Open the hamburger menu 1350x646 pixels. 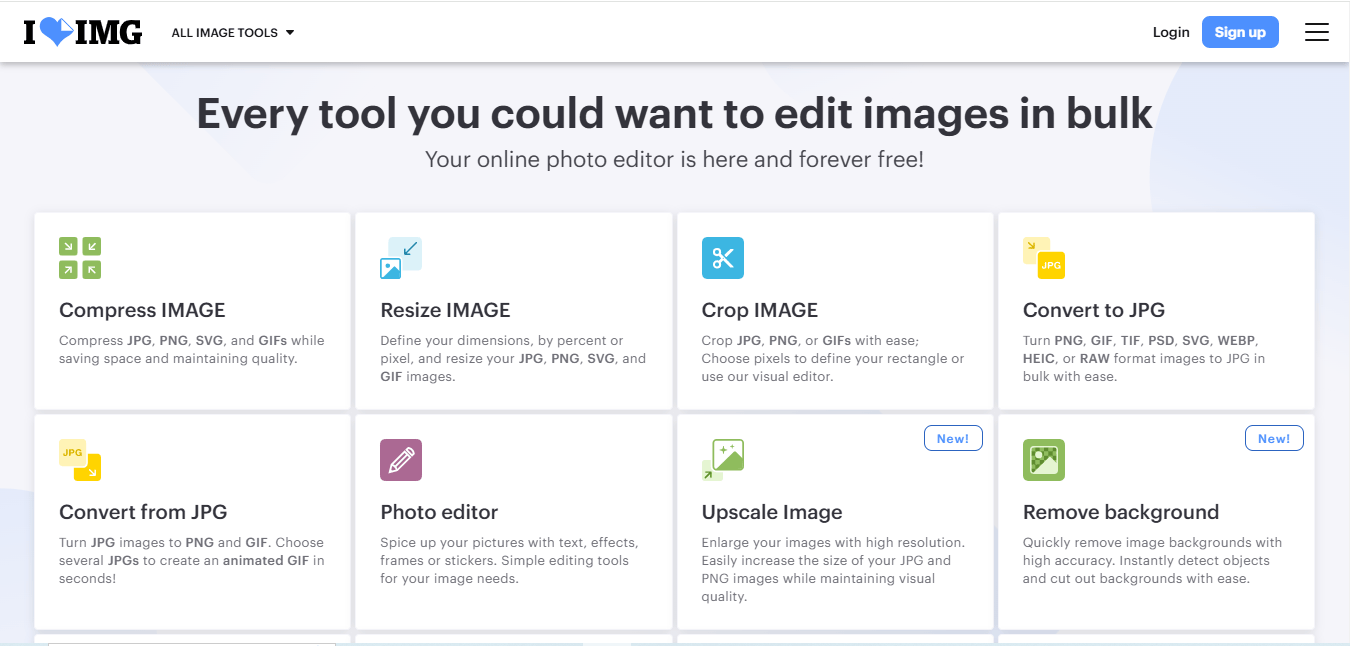tap(1317, 31)
